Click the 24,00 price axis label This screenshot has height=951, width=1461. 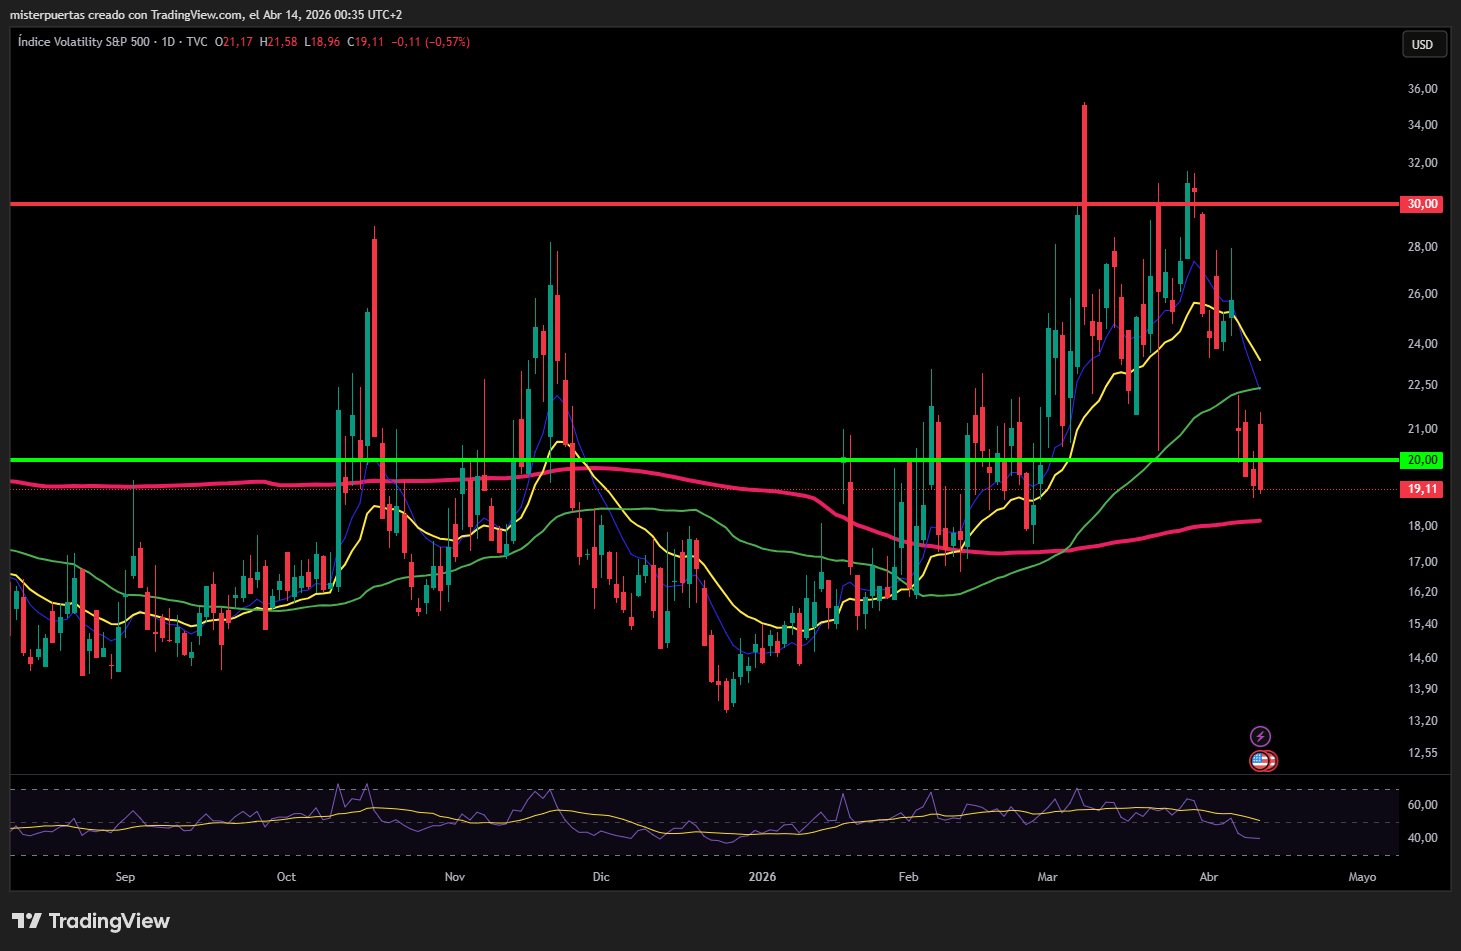[x=1422, y=344]
